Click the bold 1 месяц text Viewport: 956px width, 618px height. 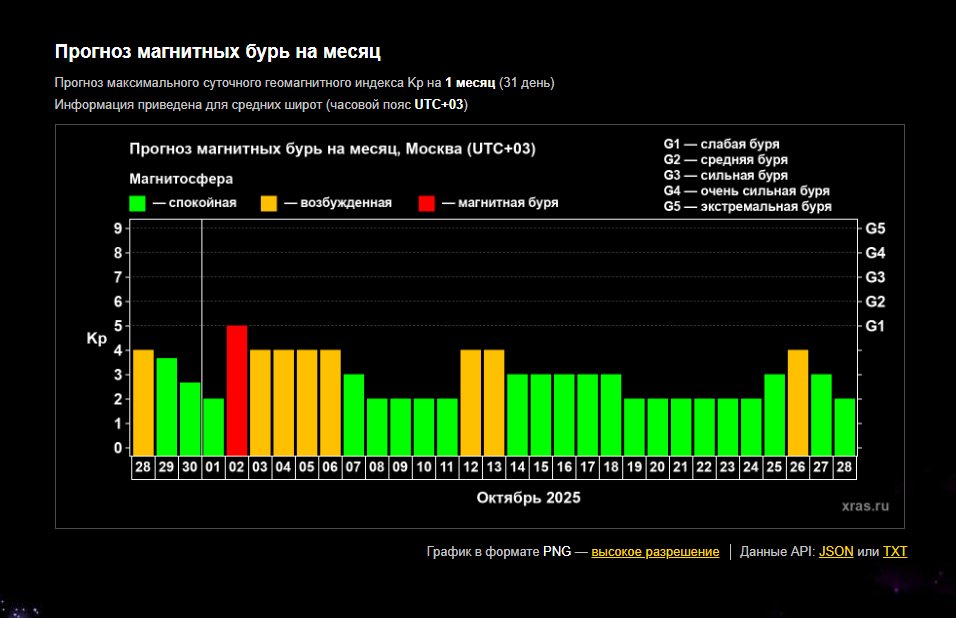pos(469,83)
